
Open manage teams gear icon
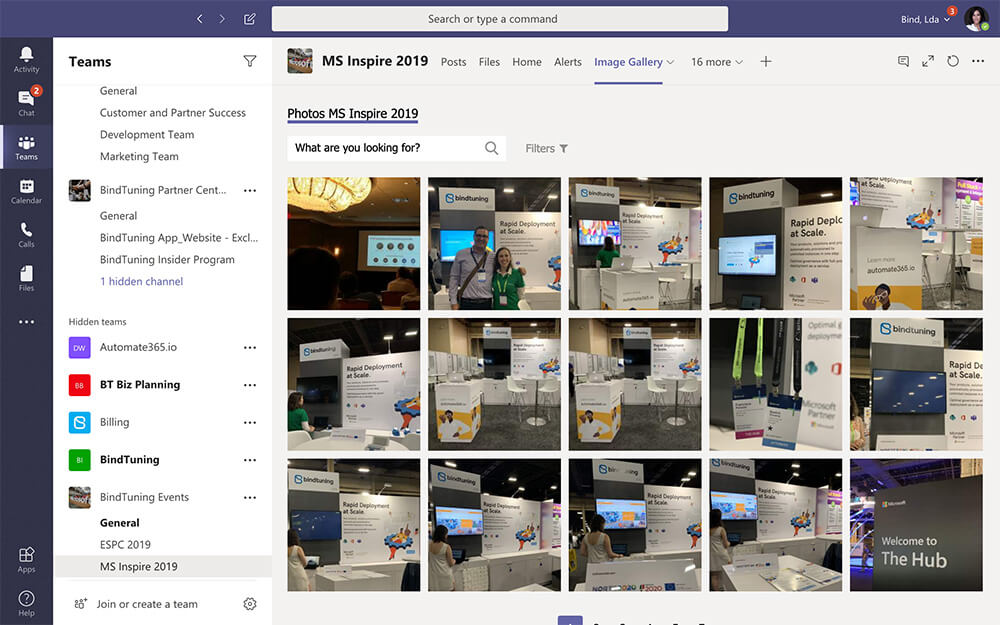[249, 603]
